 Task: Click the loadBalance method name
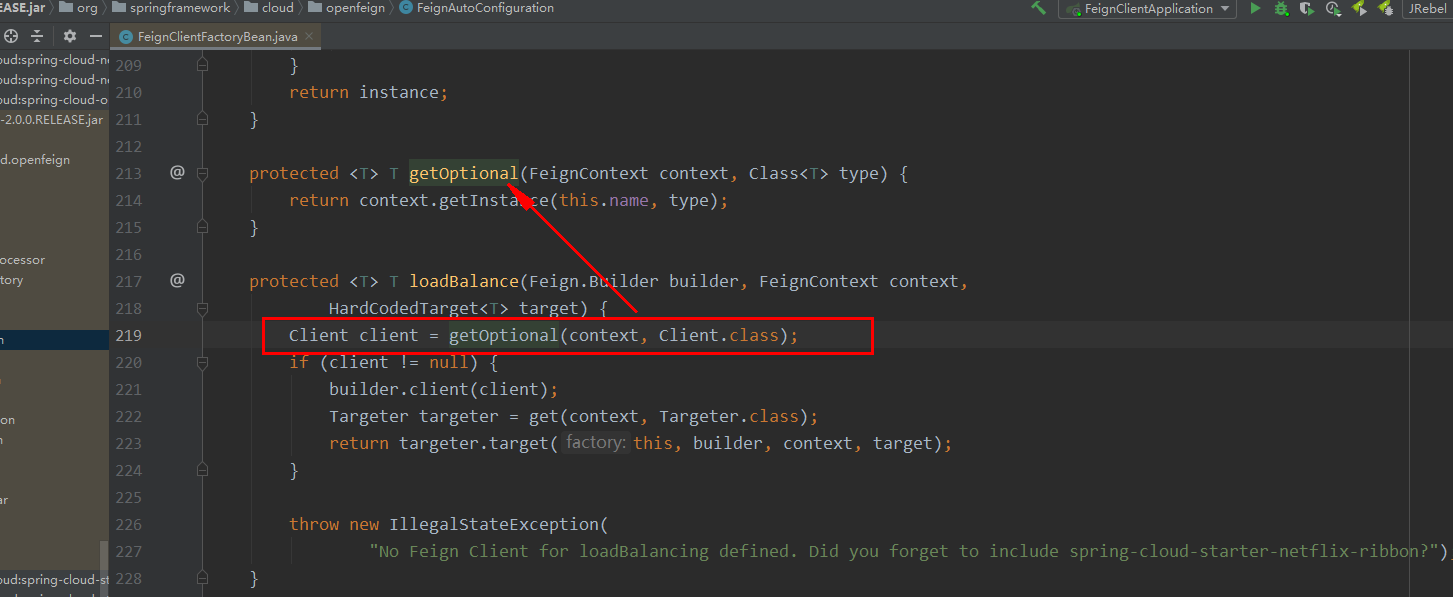[463, 281]
